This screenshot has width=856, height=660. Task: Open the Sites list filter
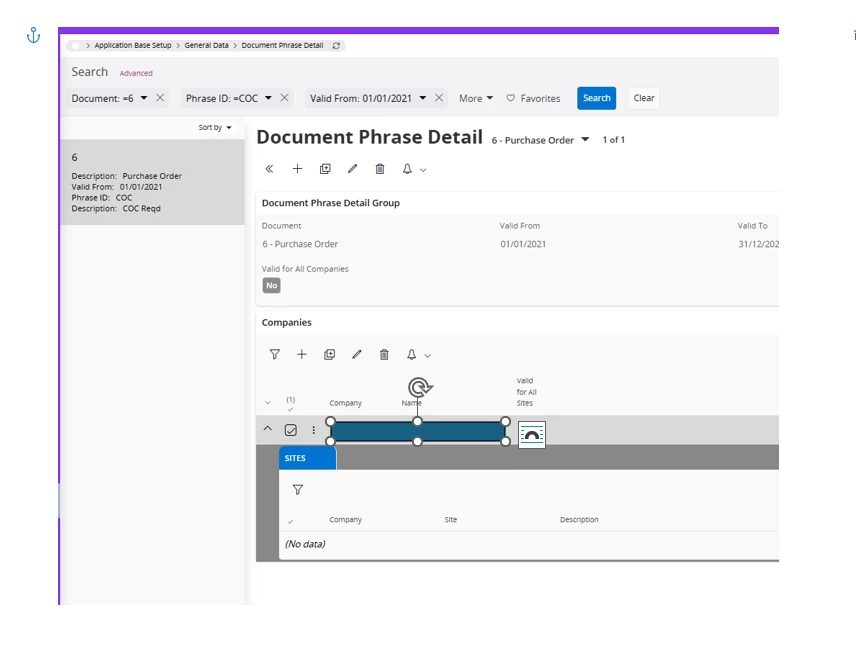click(x=297, y=490)
